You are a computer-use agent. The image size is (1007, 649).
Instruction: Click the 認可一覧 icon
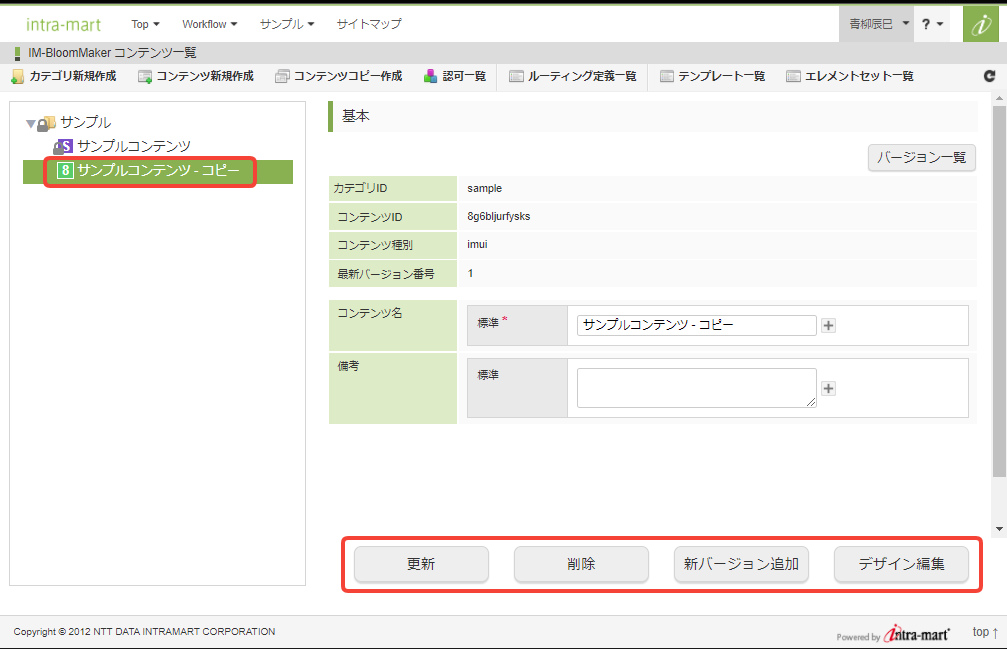(x=430, y=76)
